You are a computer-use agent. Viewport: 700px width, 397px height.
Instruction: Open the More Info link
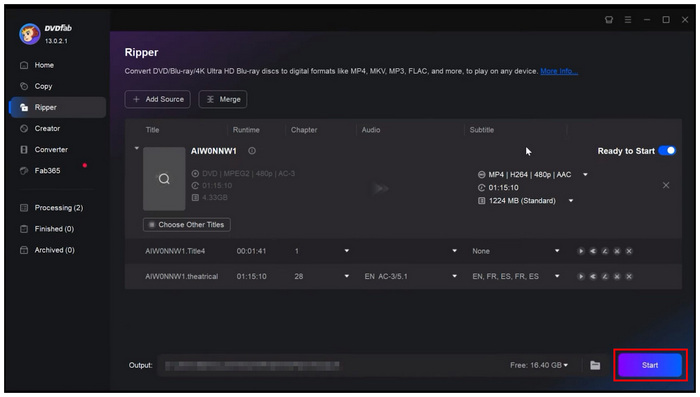[x=559, y=71]
